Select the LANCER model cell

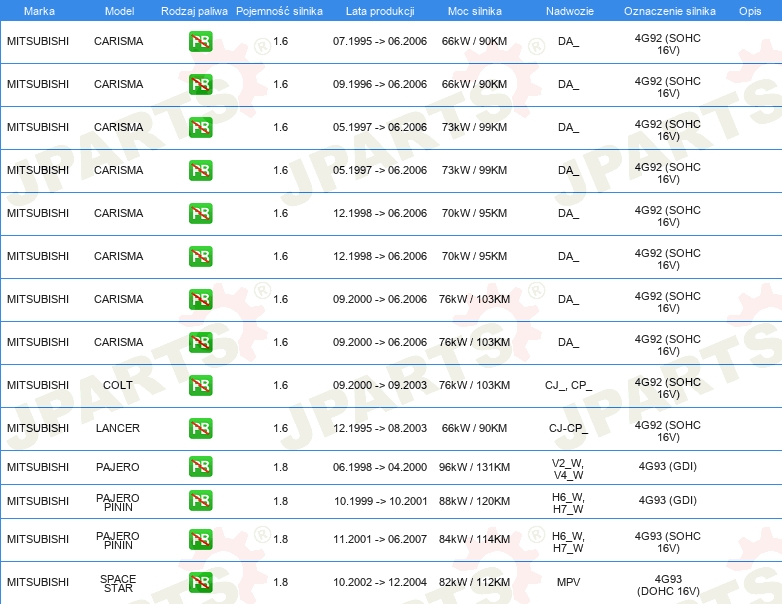coord(118,428)
